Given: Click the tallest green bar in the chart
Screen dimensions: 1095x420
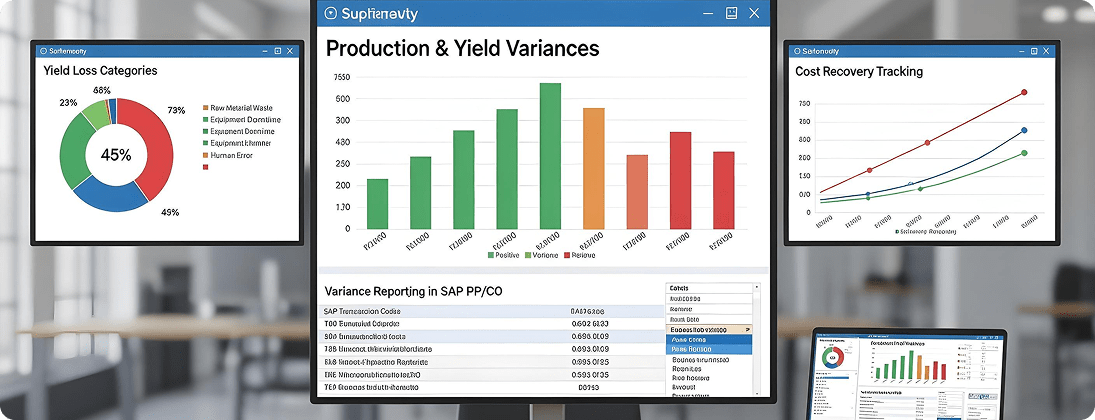Looking at the screenshot, I should (x=550, y=156).
